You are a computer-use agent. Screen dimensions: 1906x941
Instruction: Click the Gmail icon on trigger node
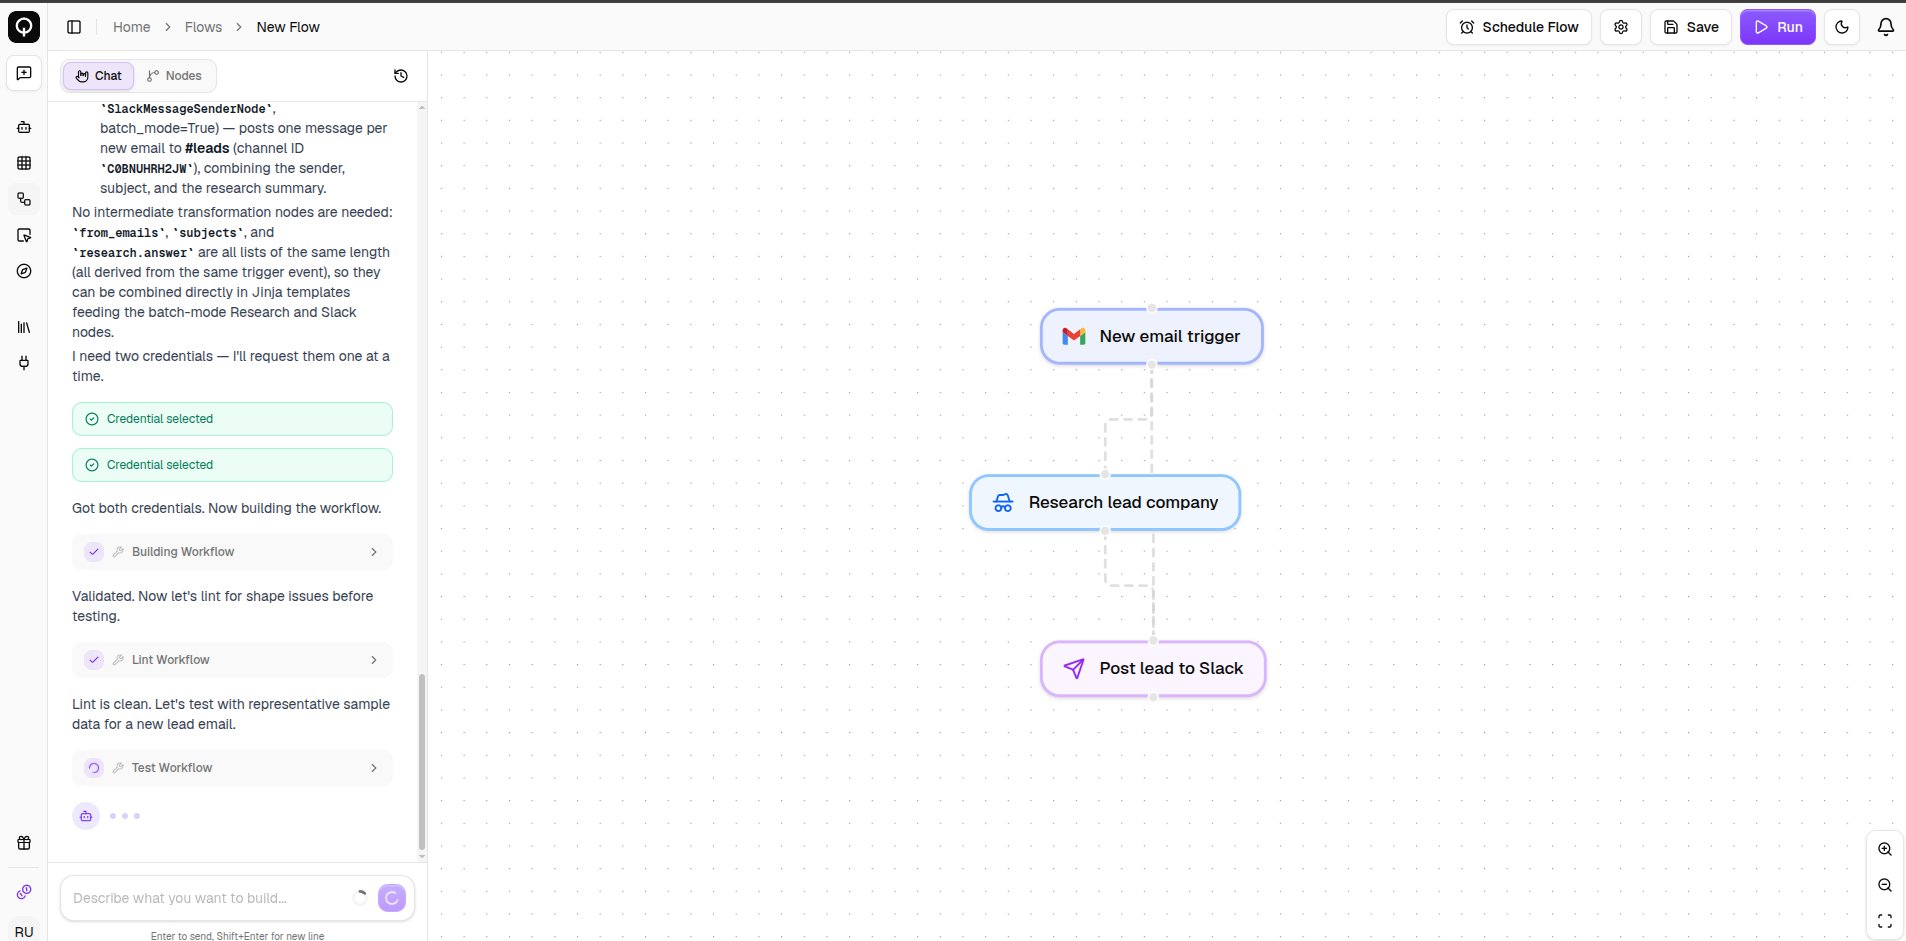[1074, 336]
